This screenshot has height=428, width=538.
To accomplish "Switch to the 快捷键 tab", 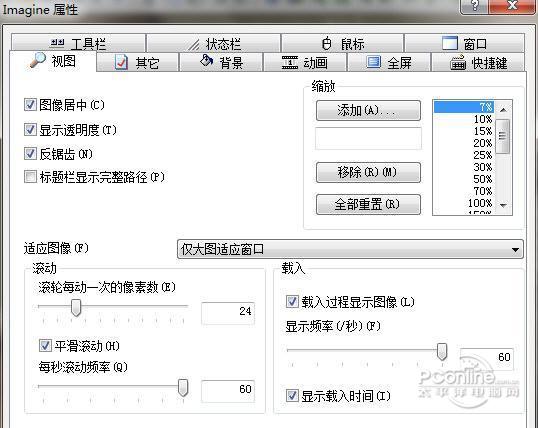I will tap(478, 62).
